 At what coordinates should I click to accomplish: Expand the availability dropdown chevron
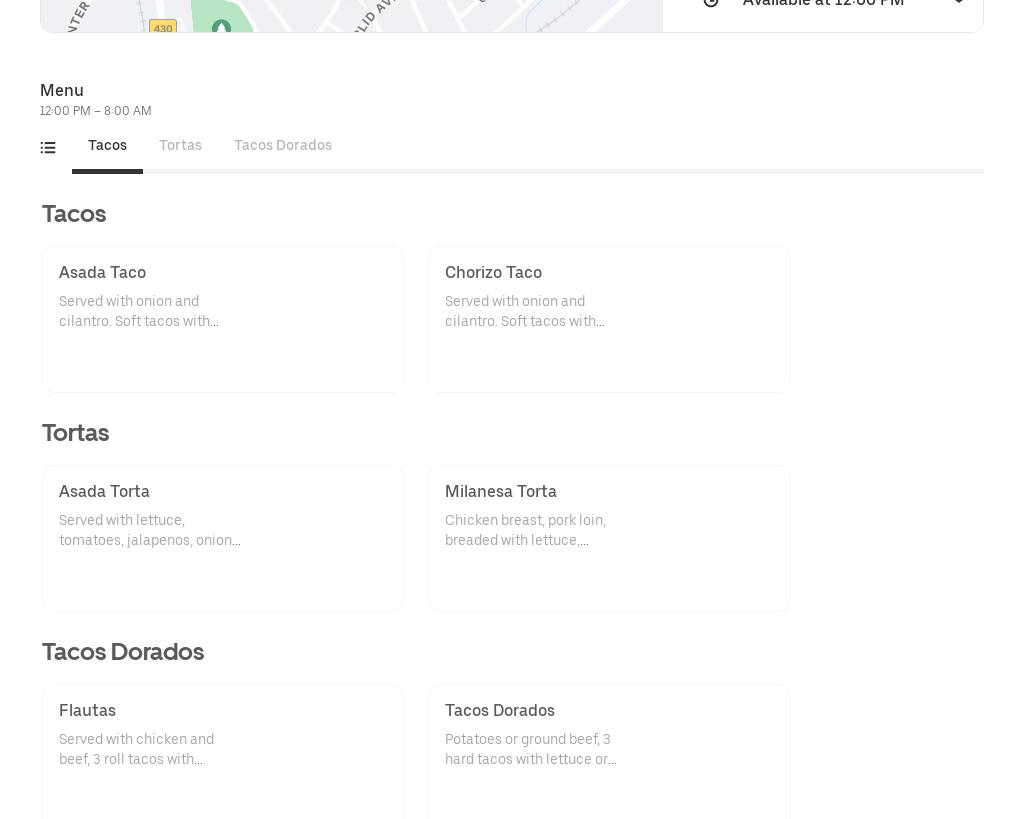click(x=958, y=3)
